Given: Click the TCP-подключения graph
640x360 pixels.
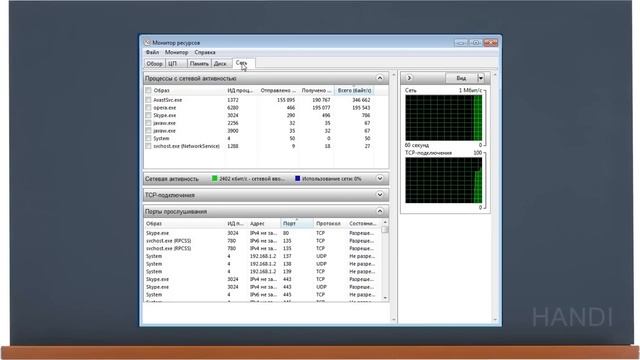Looking at the screenshot, I should (x=444, y=180).
